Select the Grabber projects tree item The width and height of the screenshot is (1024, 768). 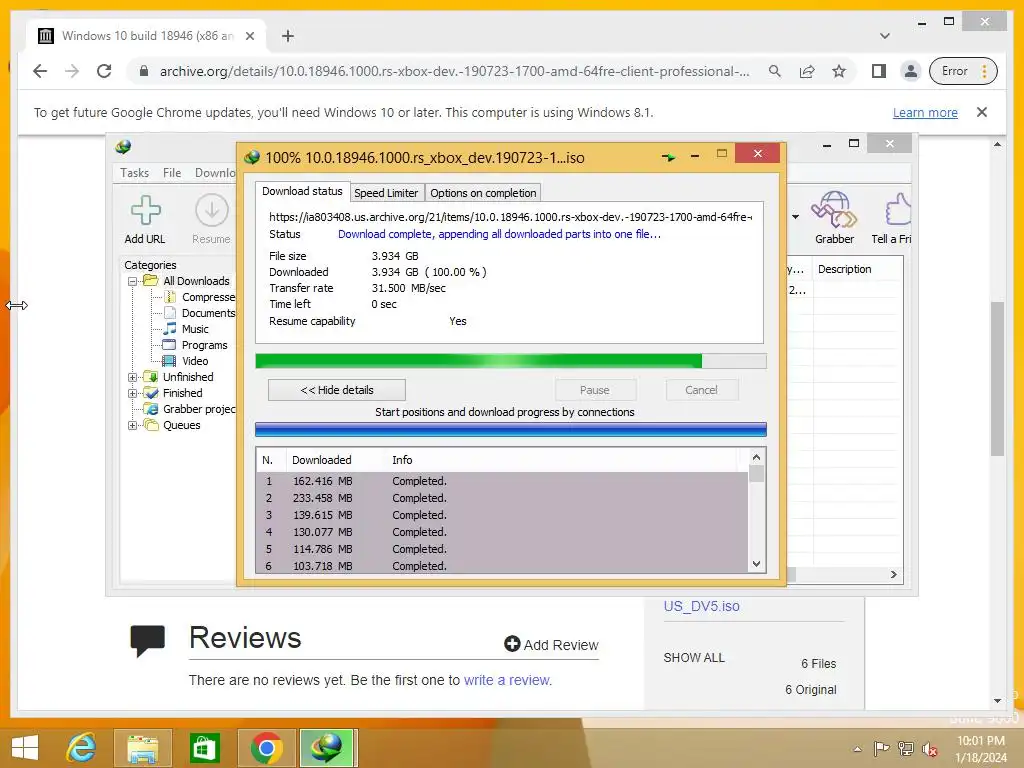pyautogui.click(x=199, y=409)
